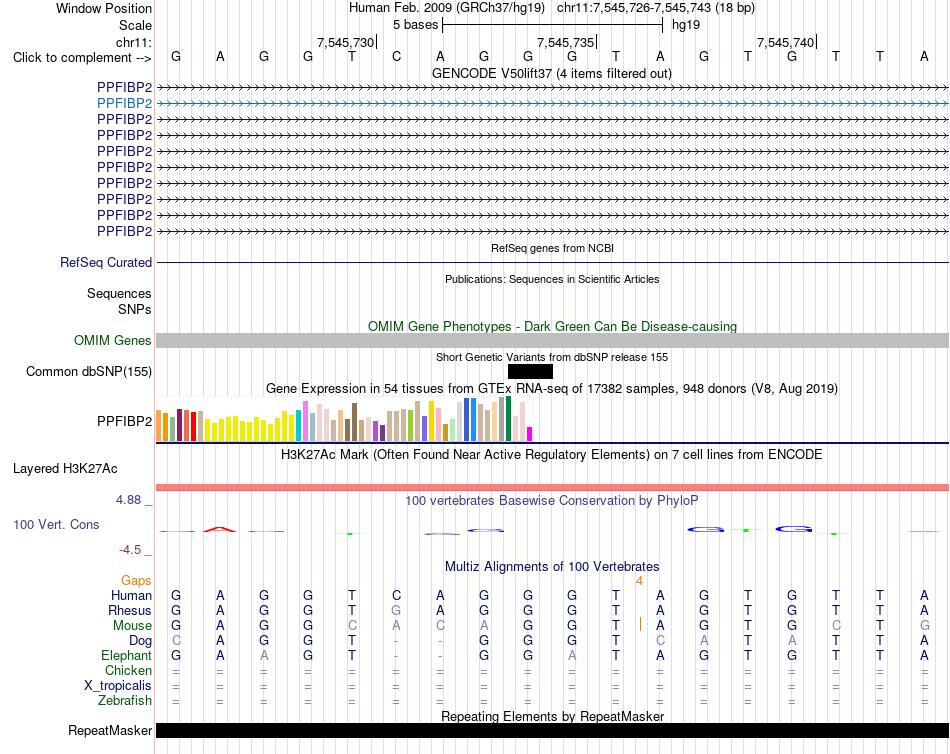Select the light blue highlighted PPFIBP2 transcript label
This screenshot has width=950, height=754.
tap(124, 103)
